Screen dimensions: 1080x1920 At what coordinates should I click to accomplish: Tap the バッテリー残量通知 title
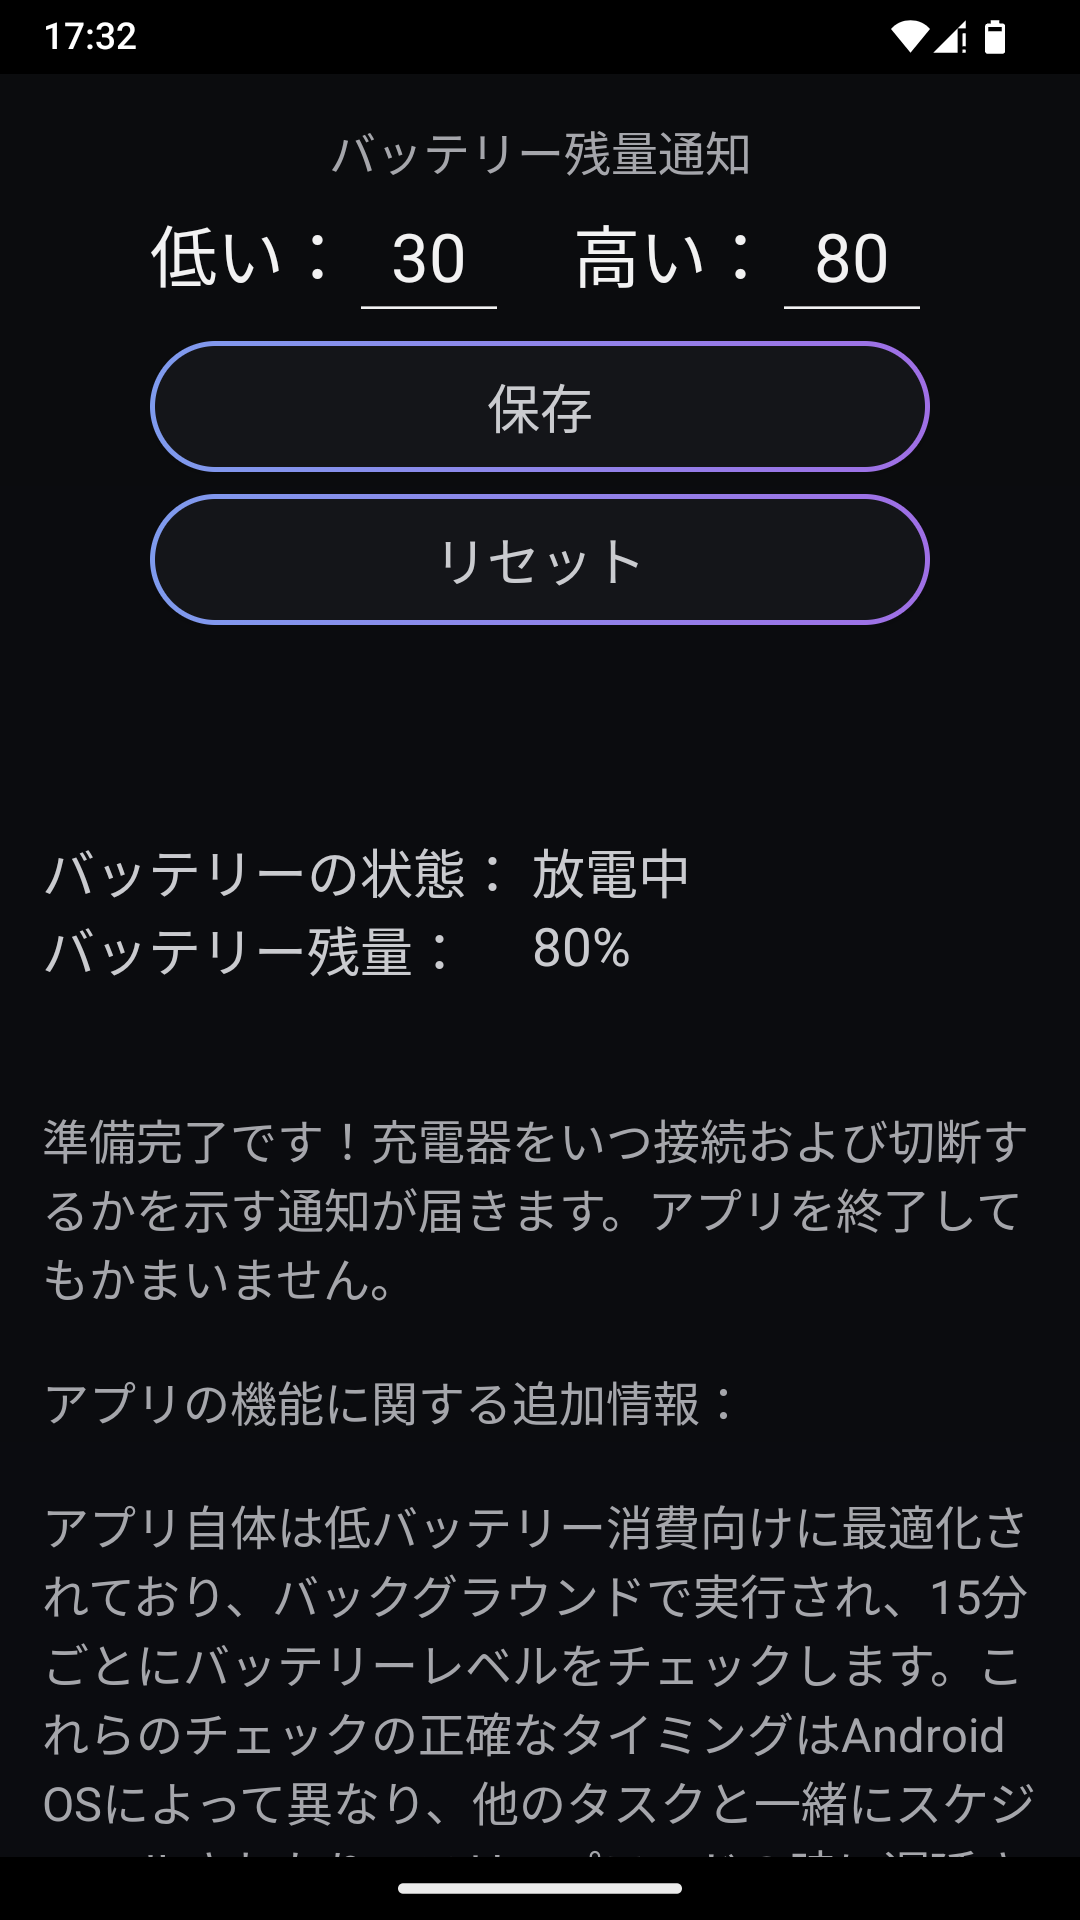(540, 155)
